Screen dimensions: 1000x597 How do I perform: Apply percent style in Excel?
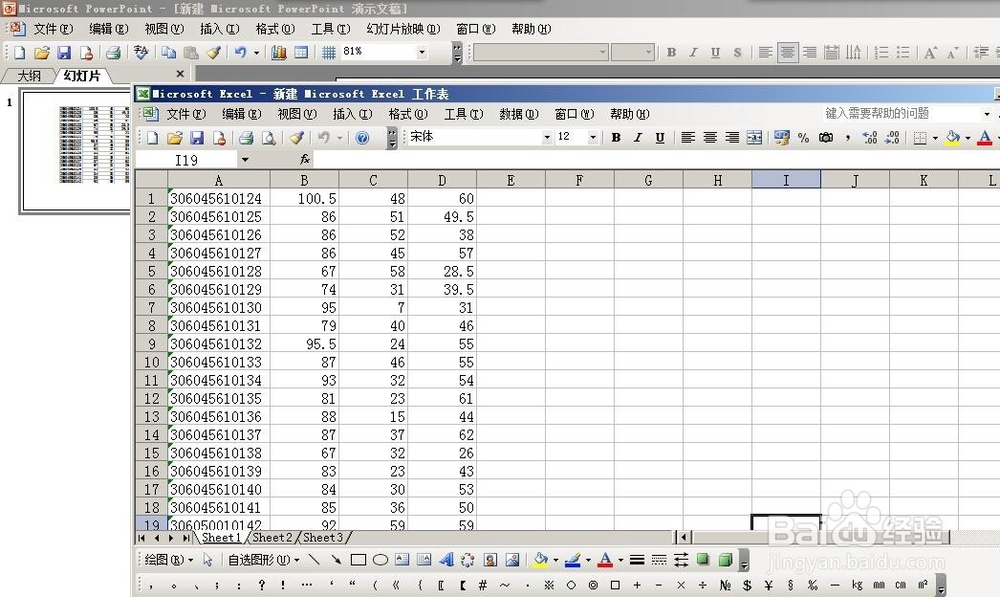point(804,137)
